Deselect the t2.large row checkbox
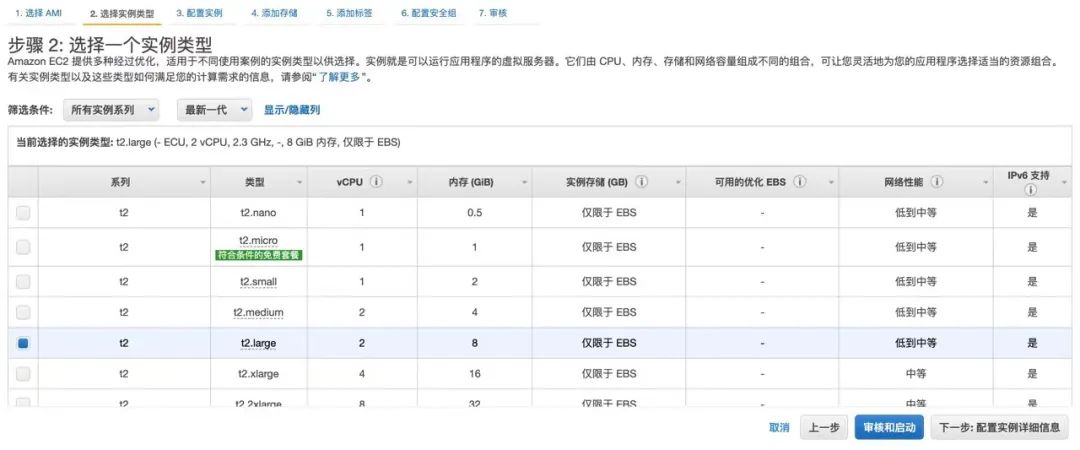Viewport: 1080px width, 450px height. pos(23,342)
